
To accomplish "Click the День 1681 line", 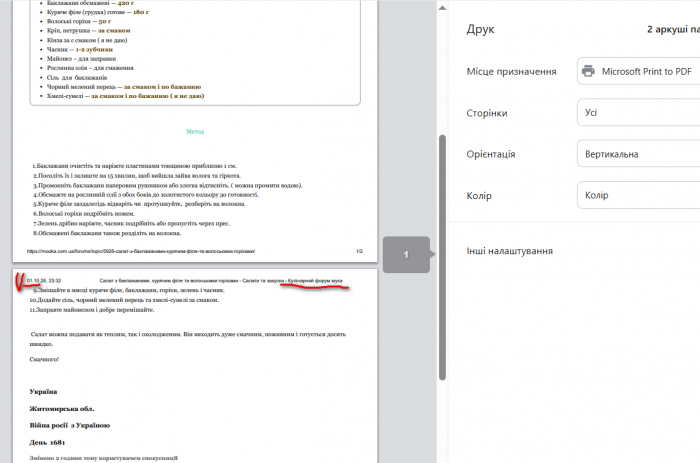I will click(x=47, y=442).
